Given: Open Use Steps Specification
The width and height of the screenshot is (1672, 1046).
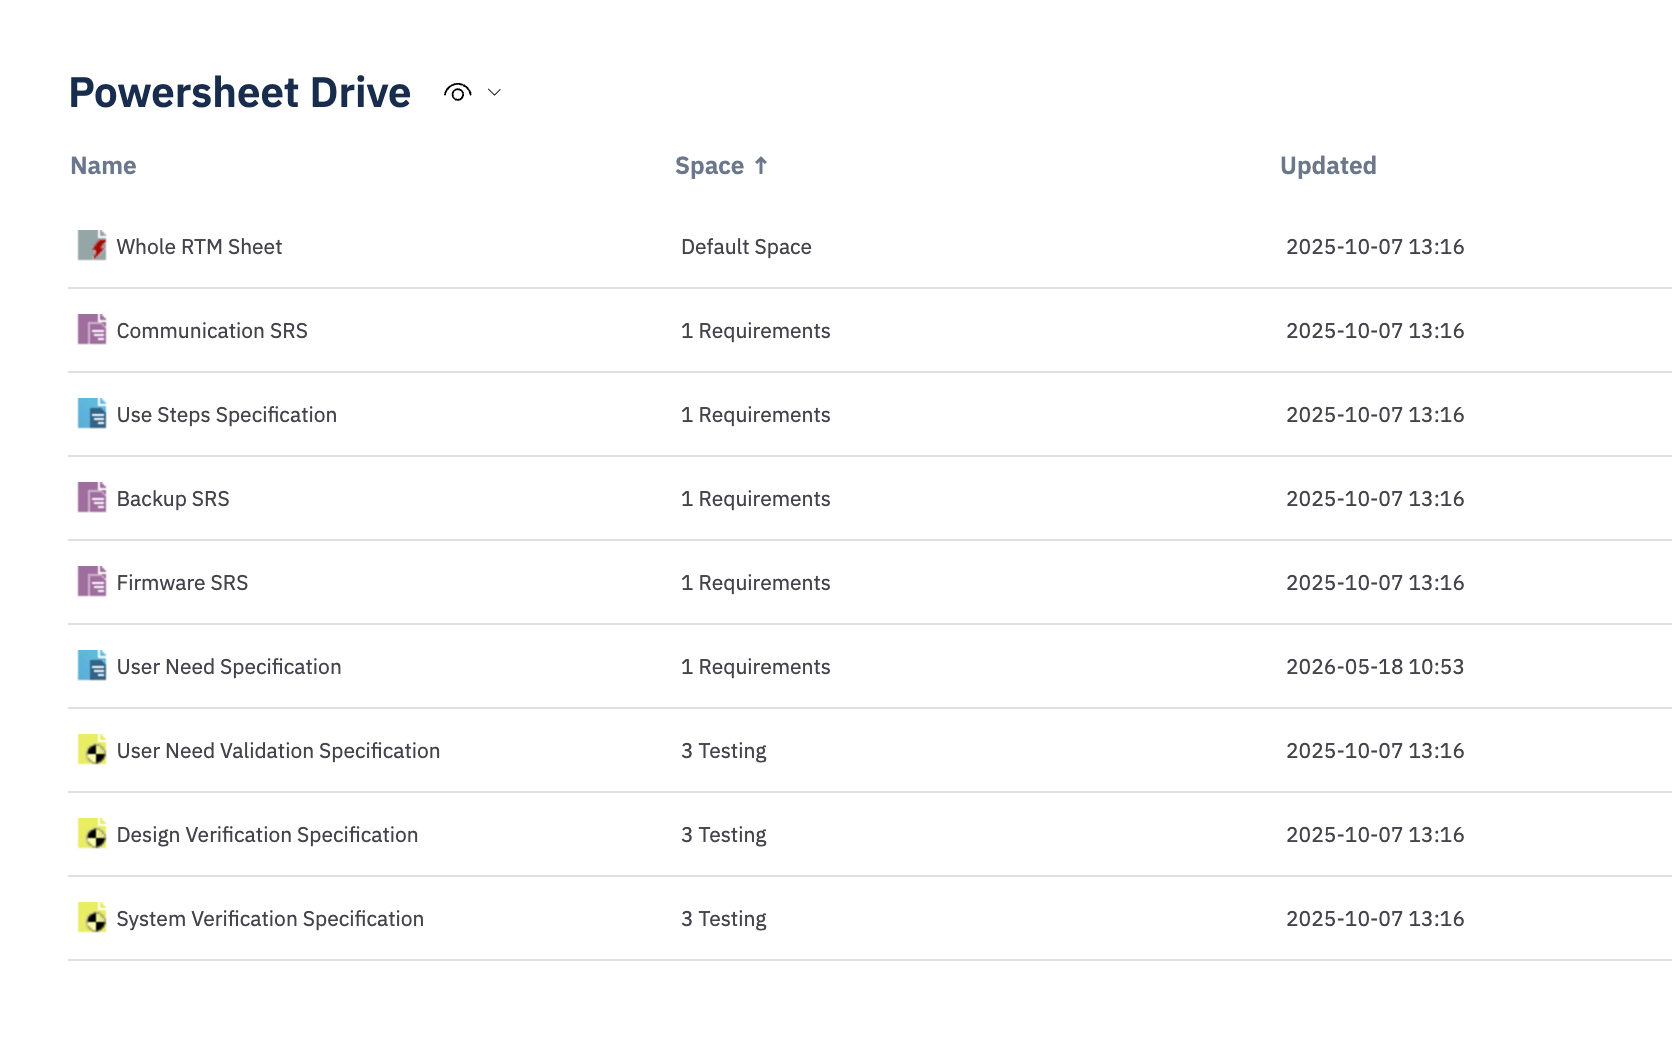Looking at the screenshot, I should click(226, 415).
